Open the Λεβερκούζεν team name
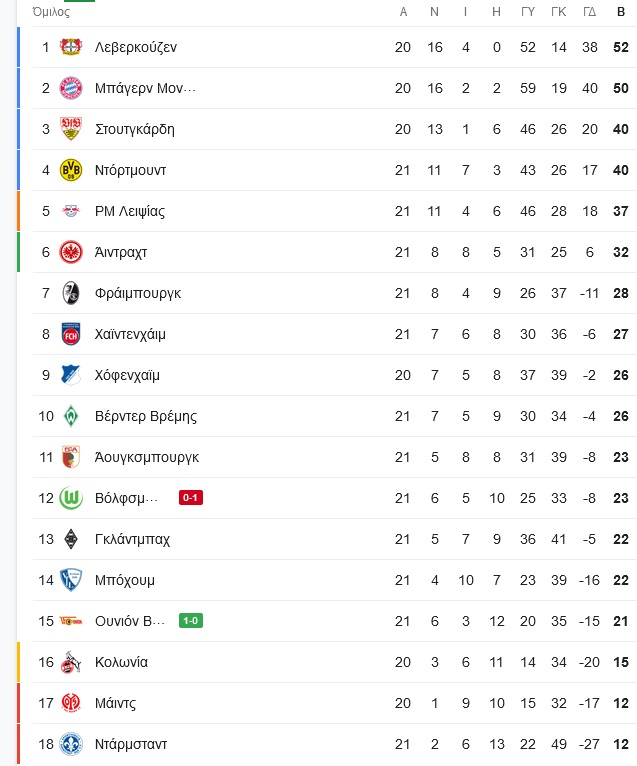The width and height of the screenshot is (637, 766). (x=136, y=47)
